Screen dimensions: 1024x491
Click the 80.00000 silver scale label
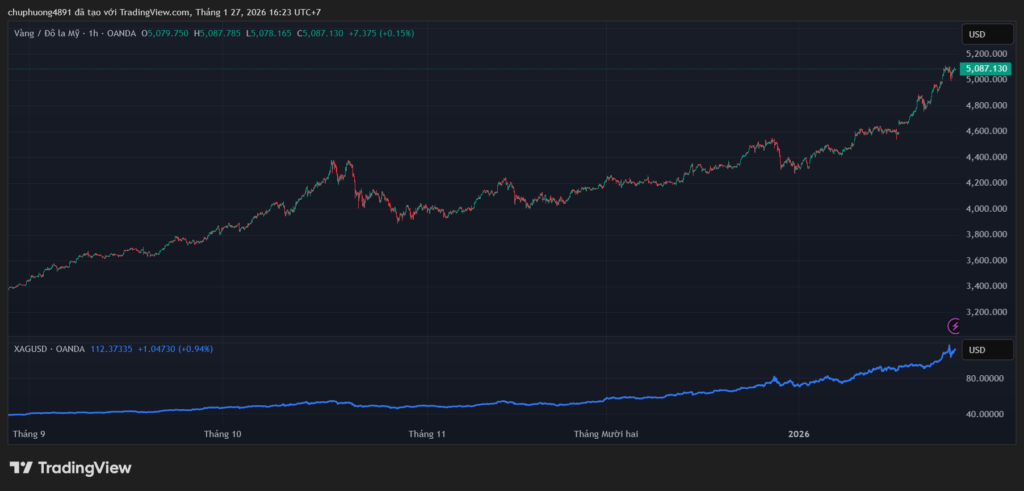coord(986,379)
